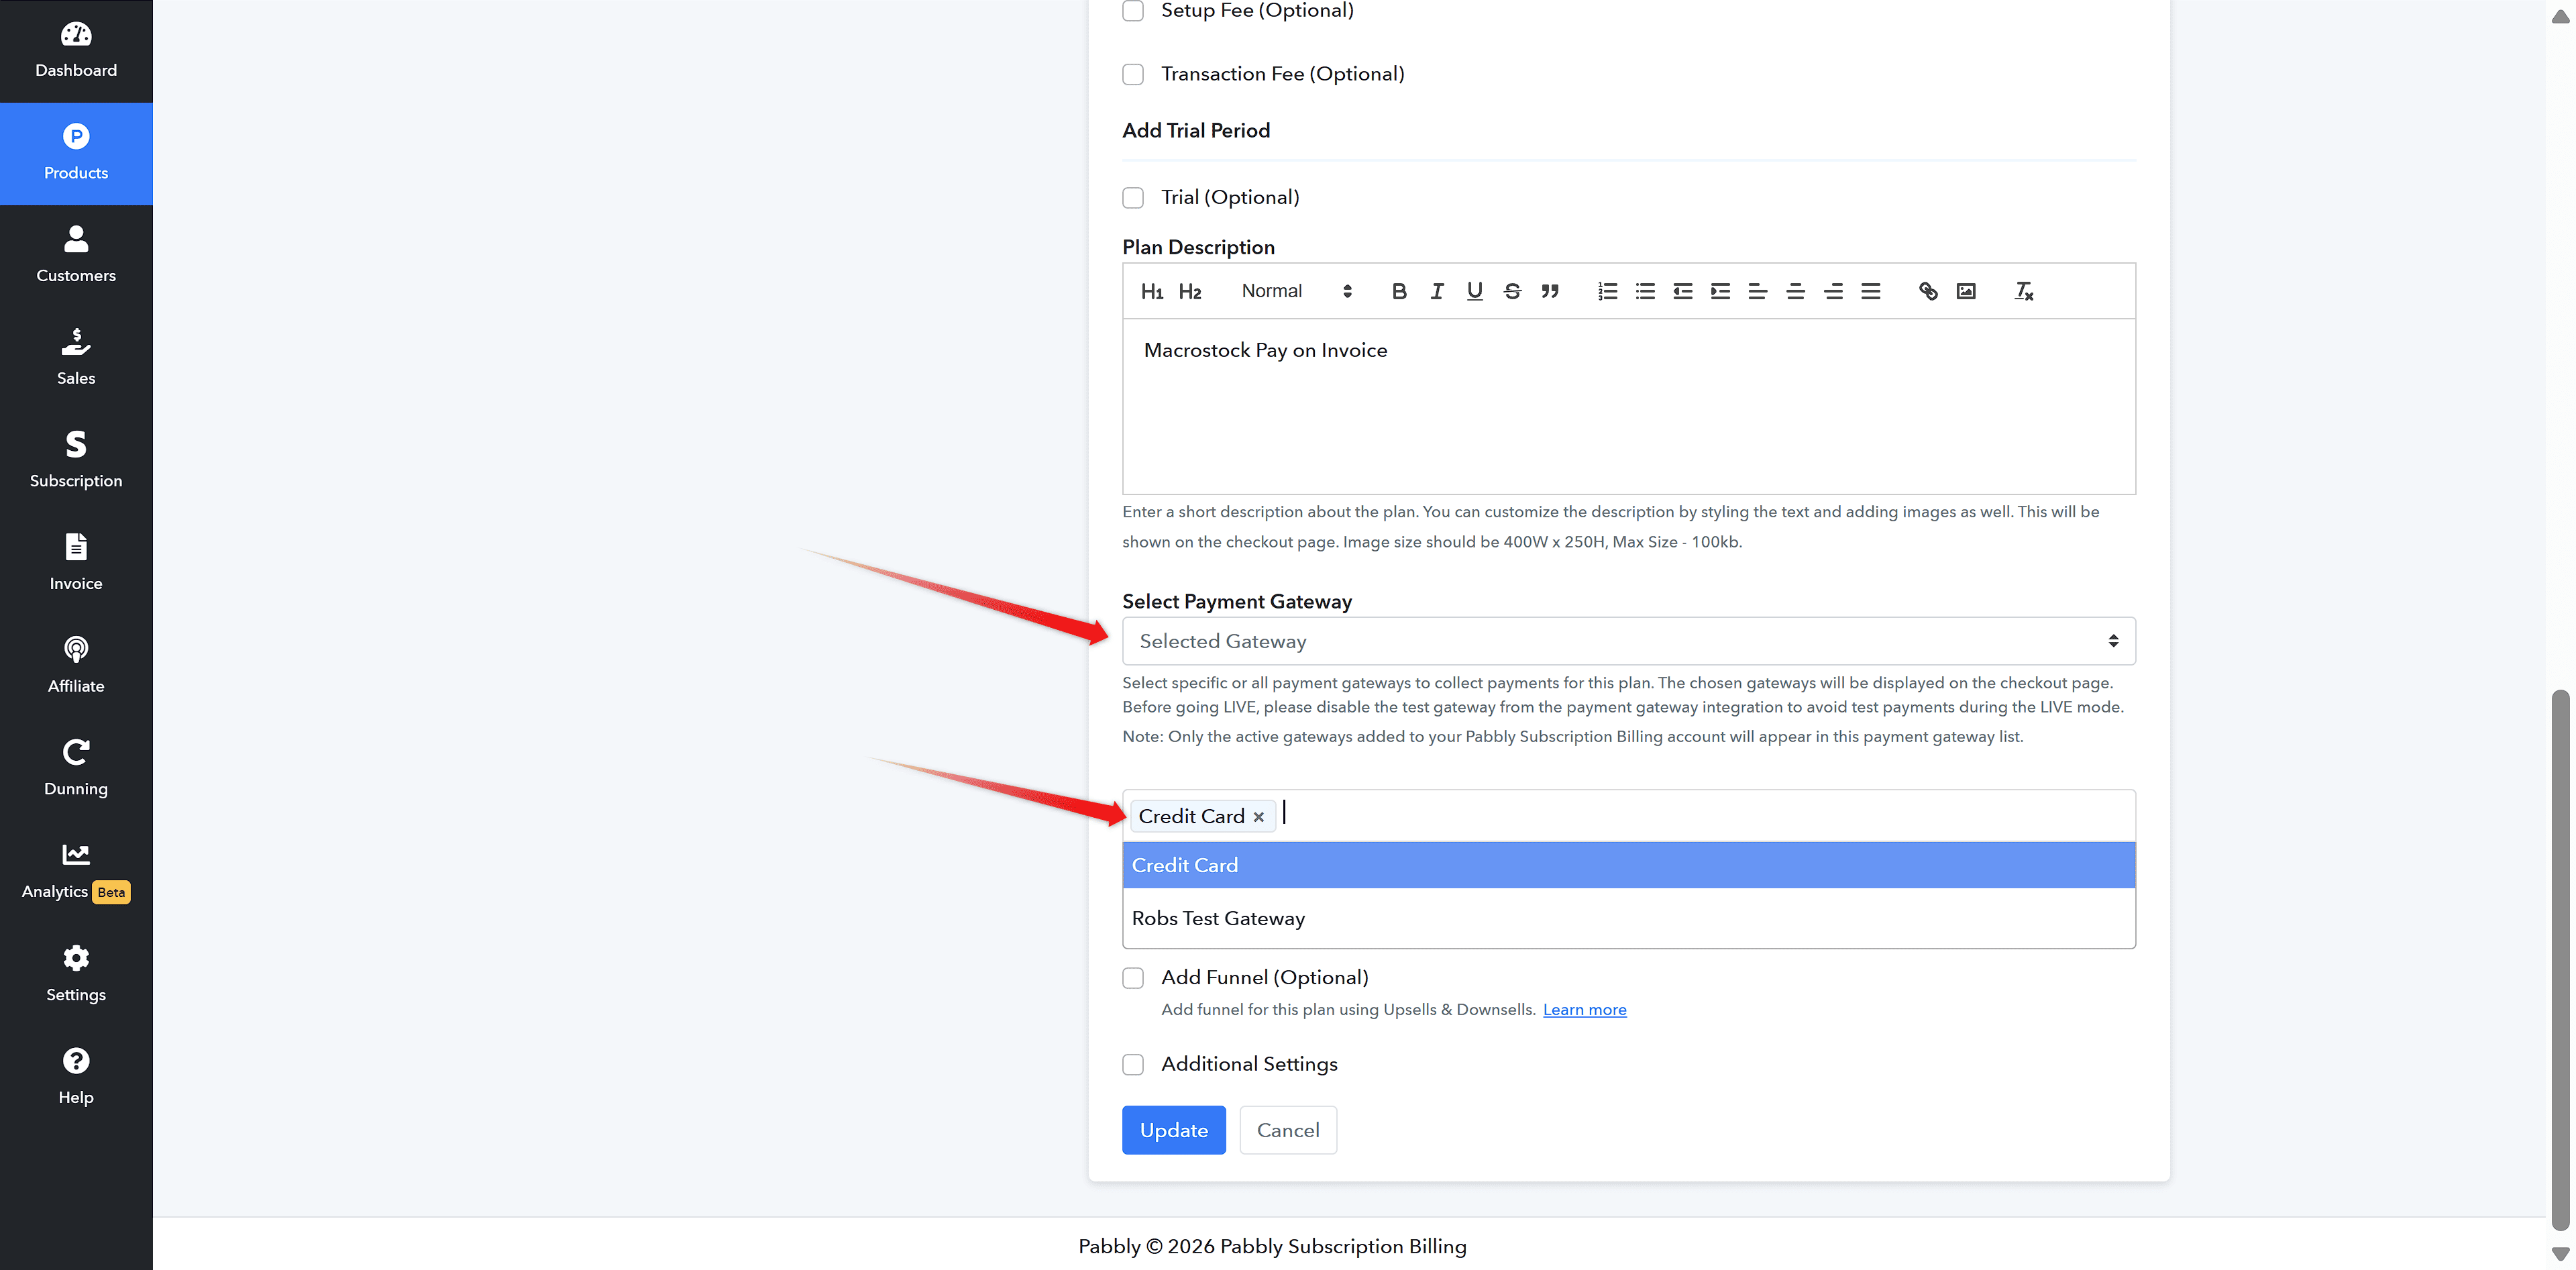The height and width of the screenshot is (1270, 2576).
Task: Create a numbered list
Action: click(x=1608, y=291)
